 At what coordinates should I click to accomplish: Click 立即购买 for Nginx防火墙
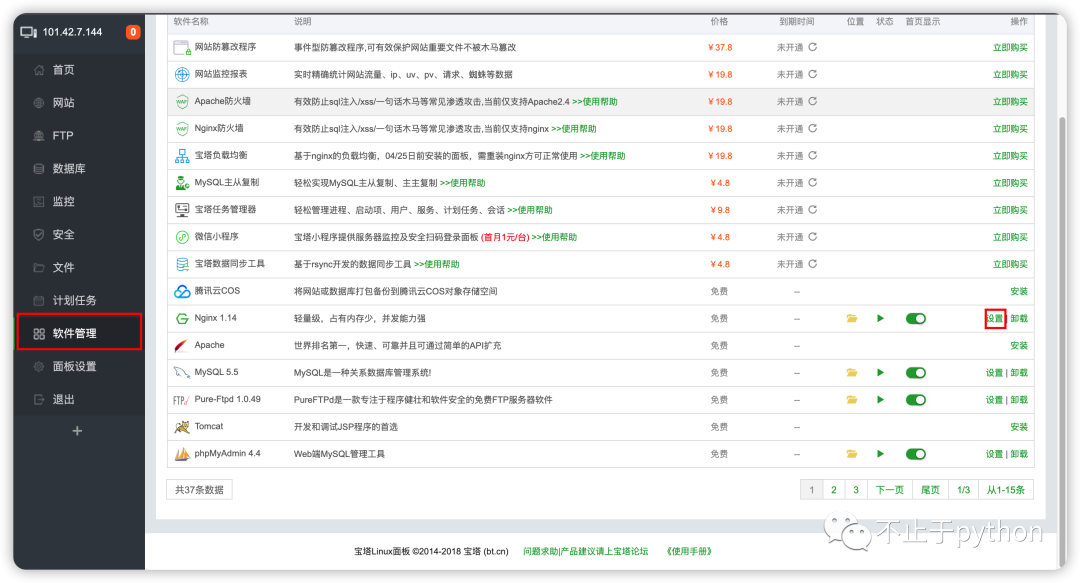[1009, 129]
